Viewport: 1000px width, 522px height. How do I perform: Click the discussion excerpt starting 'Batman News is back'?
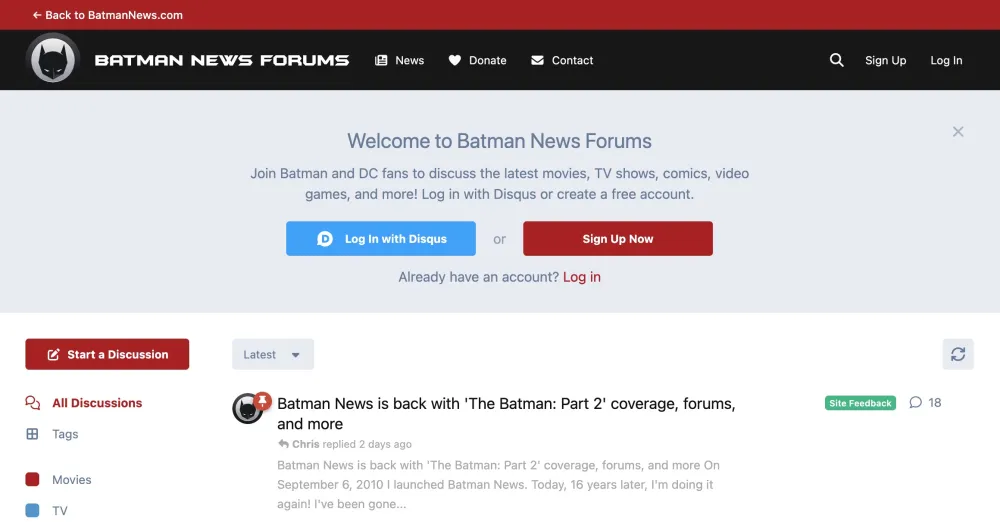(x=499, y=484)
